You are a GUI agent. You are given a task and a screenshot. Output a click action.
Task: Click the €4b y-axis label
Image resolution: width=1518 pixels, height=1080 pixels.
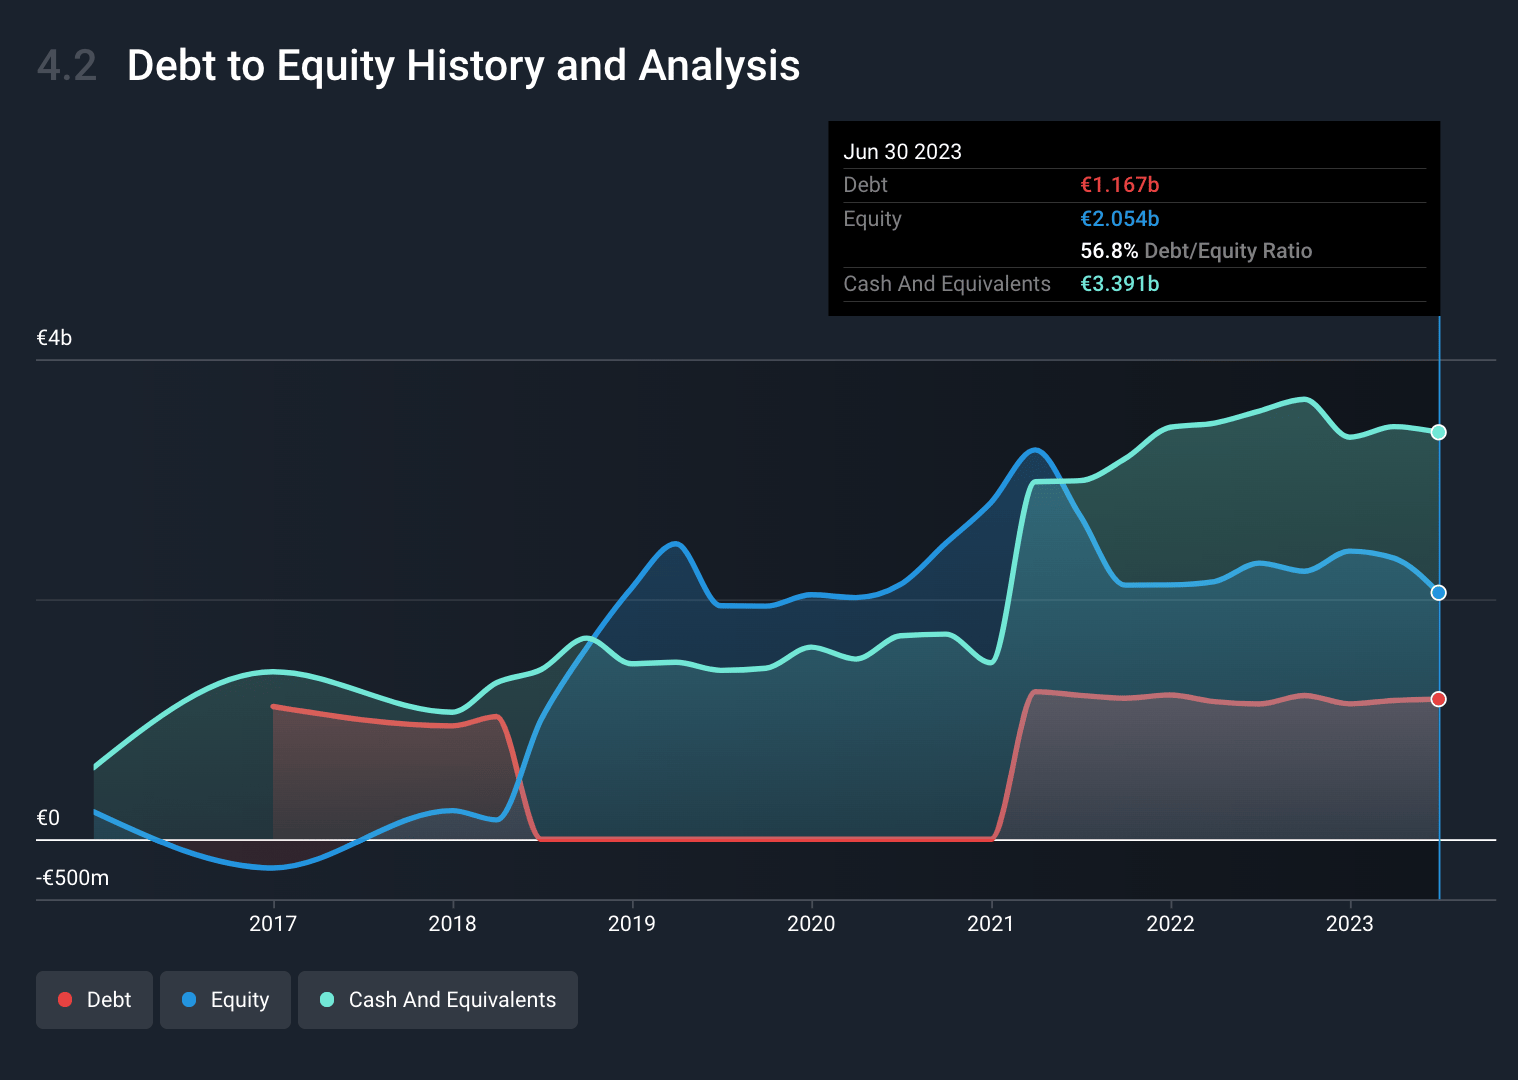54,338
